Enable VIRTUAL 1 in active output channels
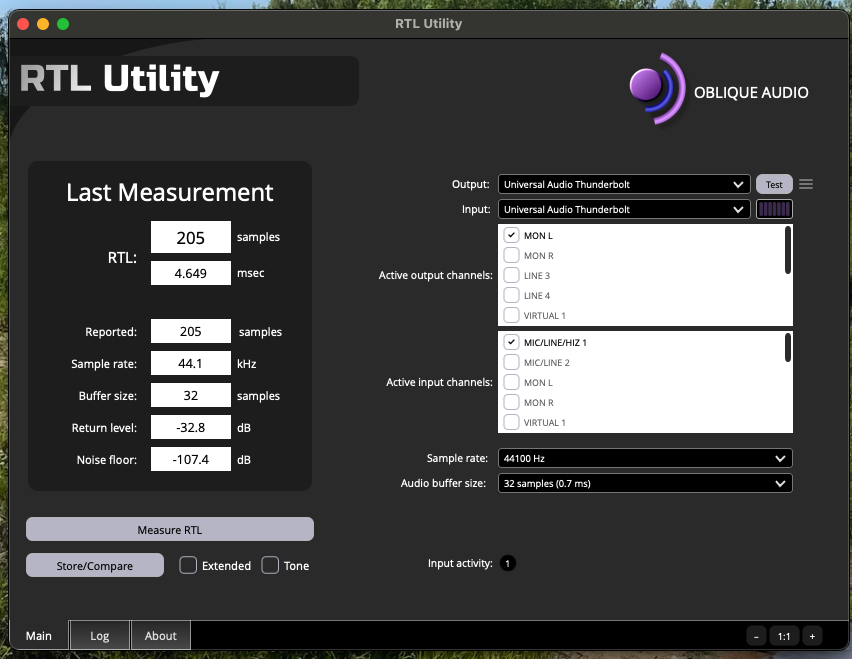852x659 pixels. [511, 315]
